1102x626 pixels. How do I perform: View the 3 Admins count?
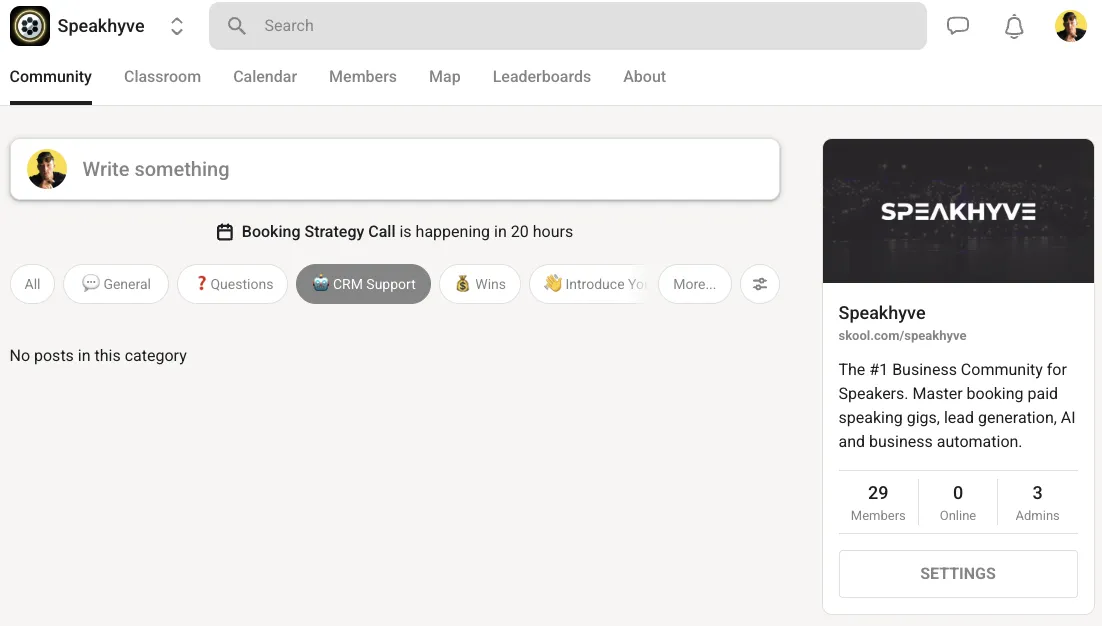click(x=1037, y=502)
